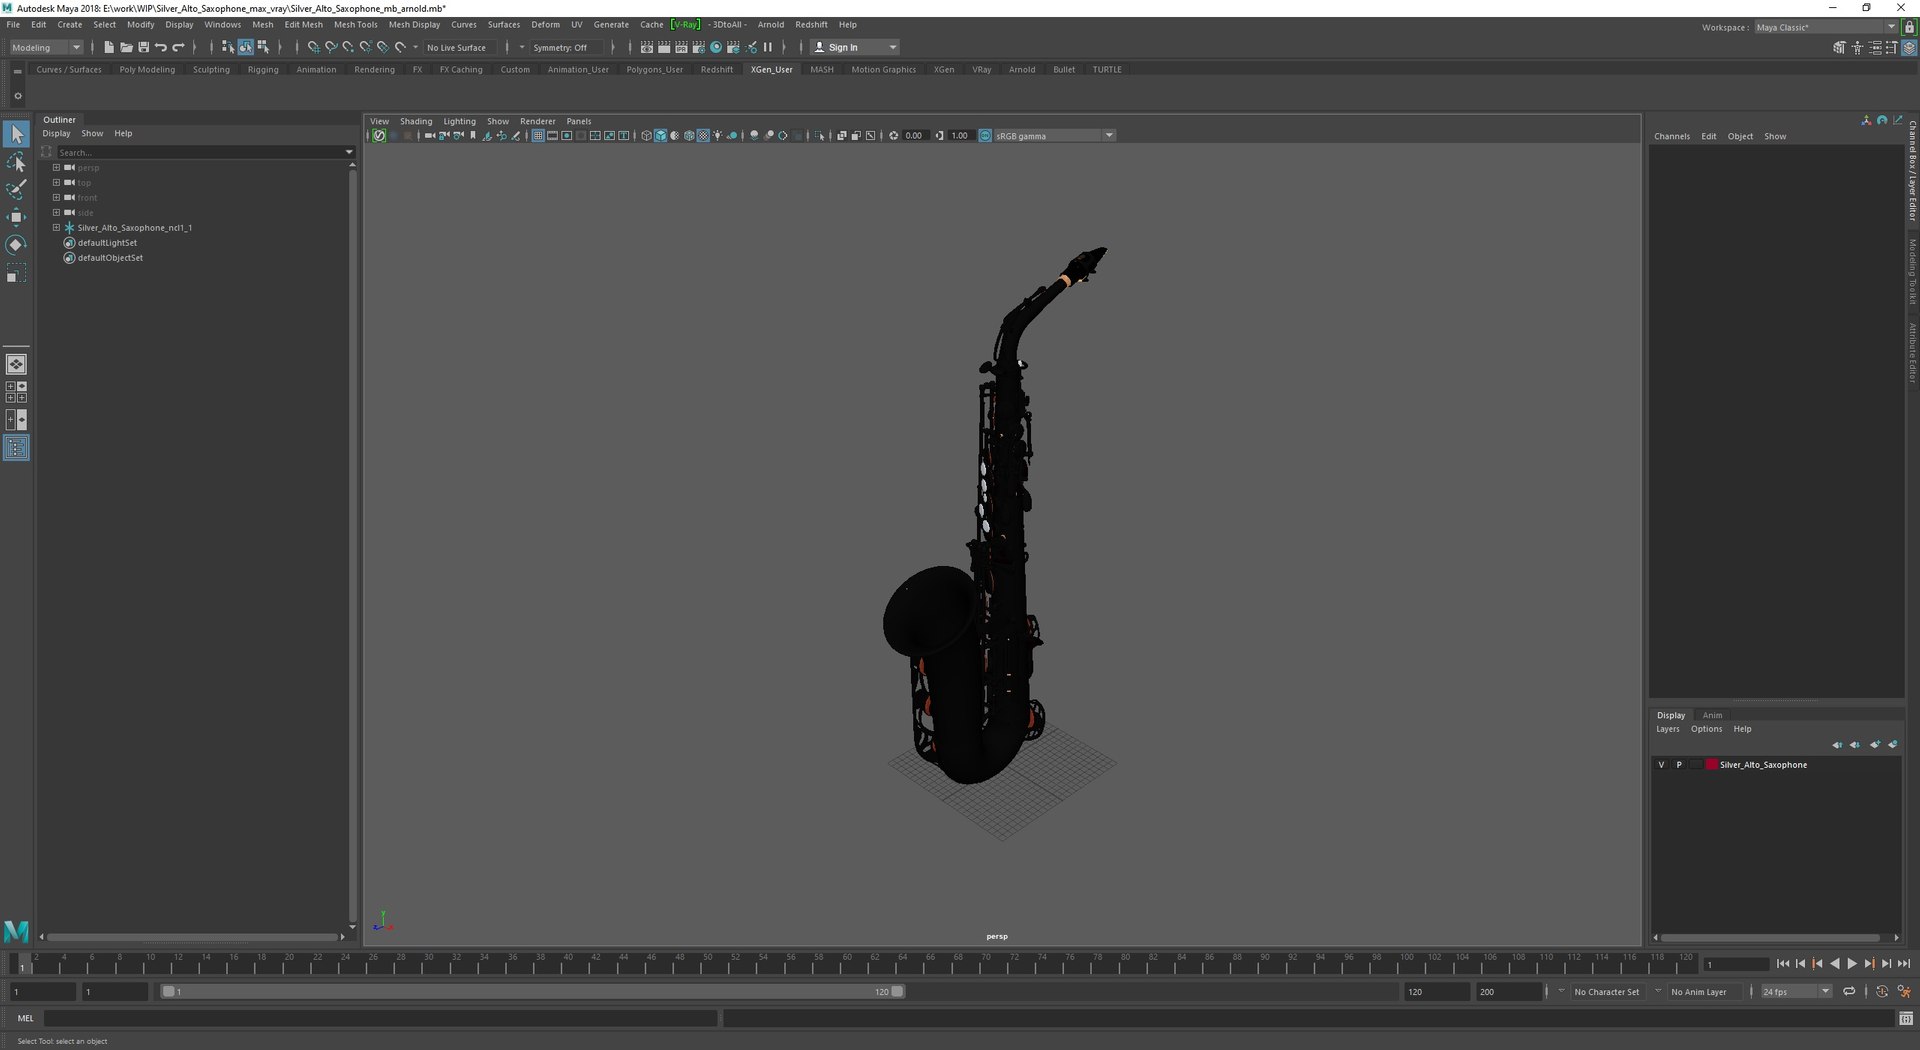Save the current scene

point(143,47)
